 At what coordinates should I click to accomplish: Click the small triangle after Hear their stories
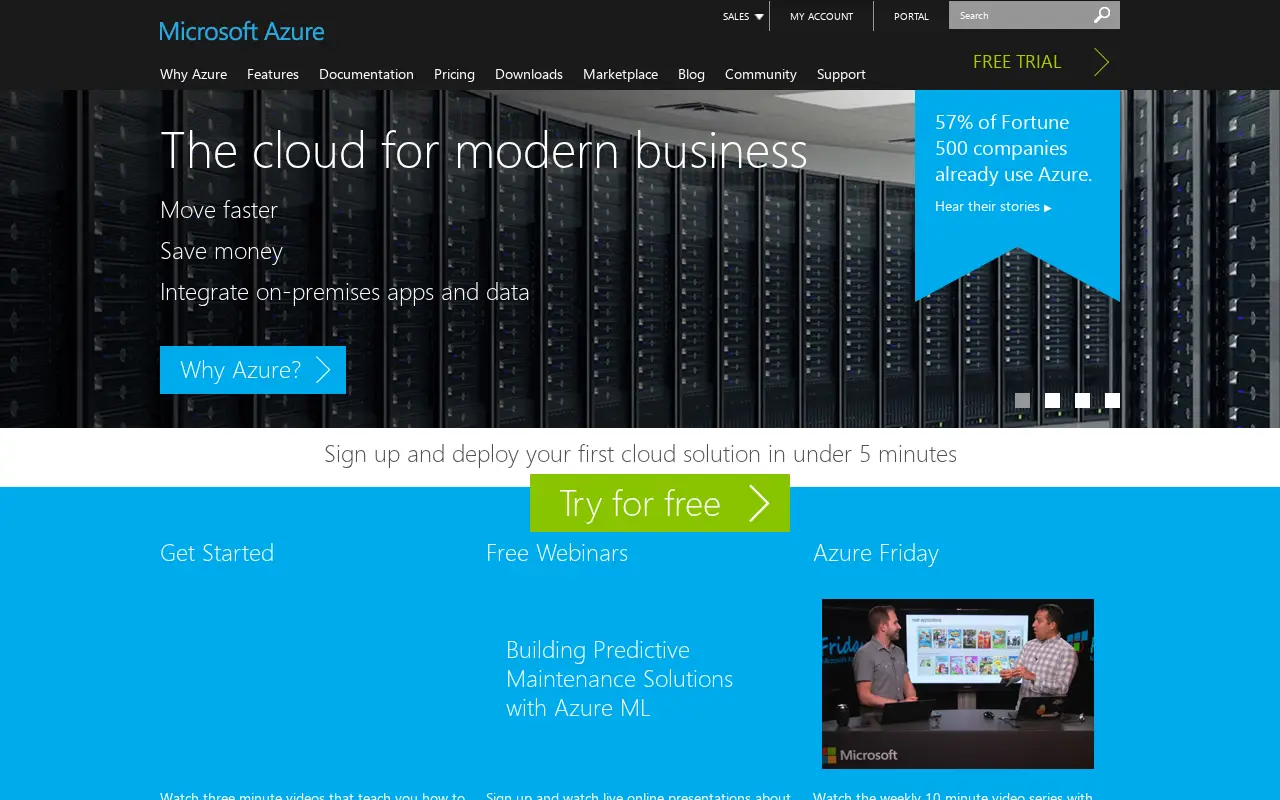pyautogui.click(x=1048, y=208)
